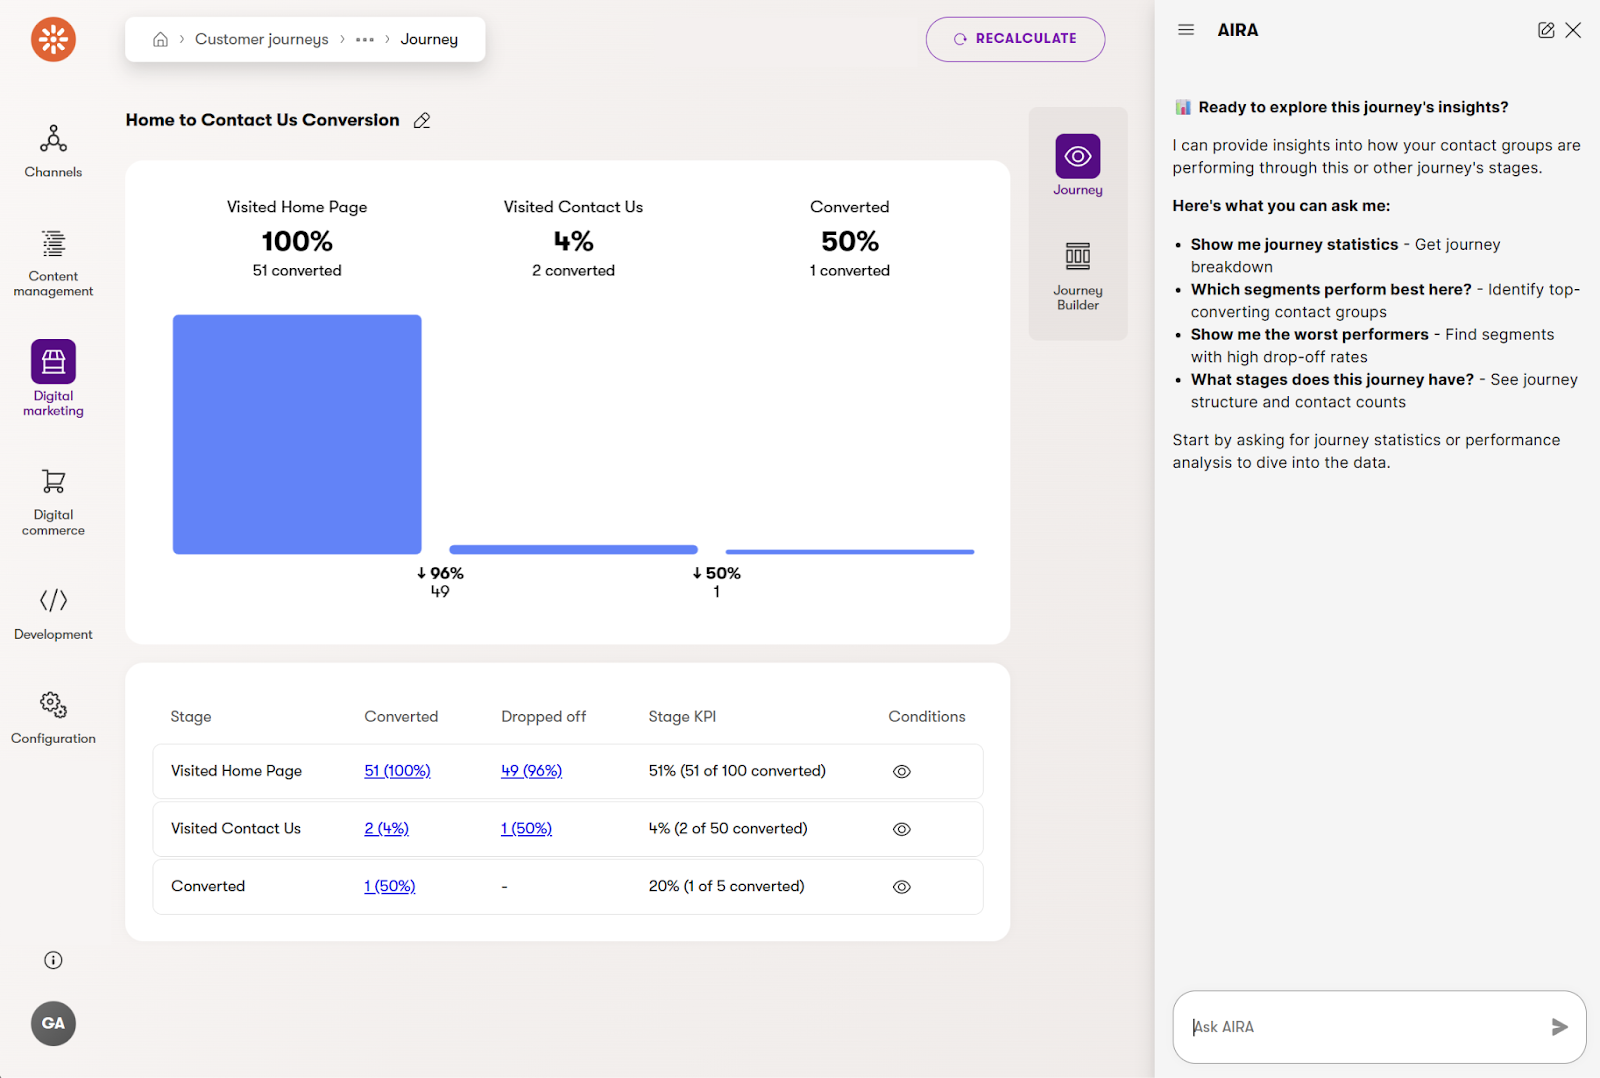
Task: Edit journey name with pencil icon
Action: (422, 121)
